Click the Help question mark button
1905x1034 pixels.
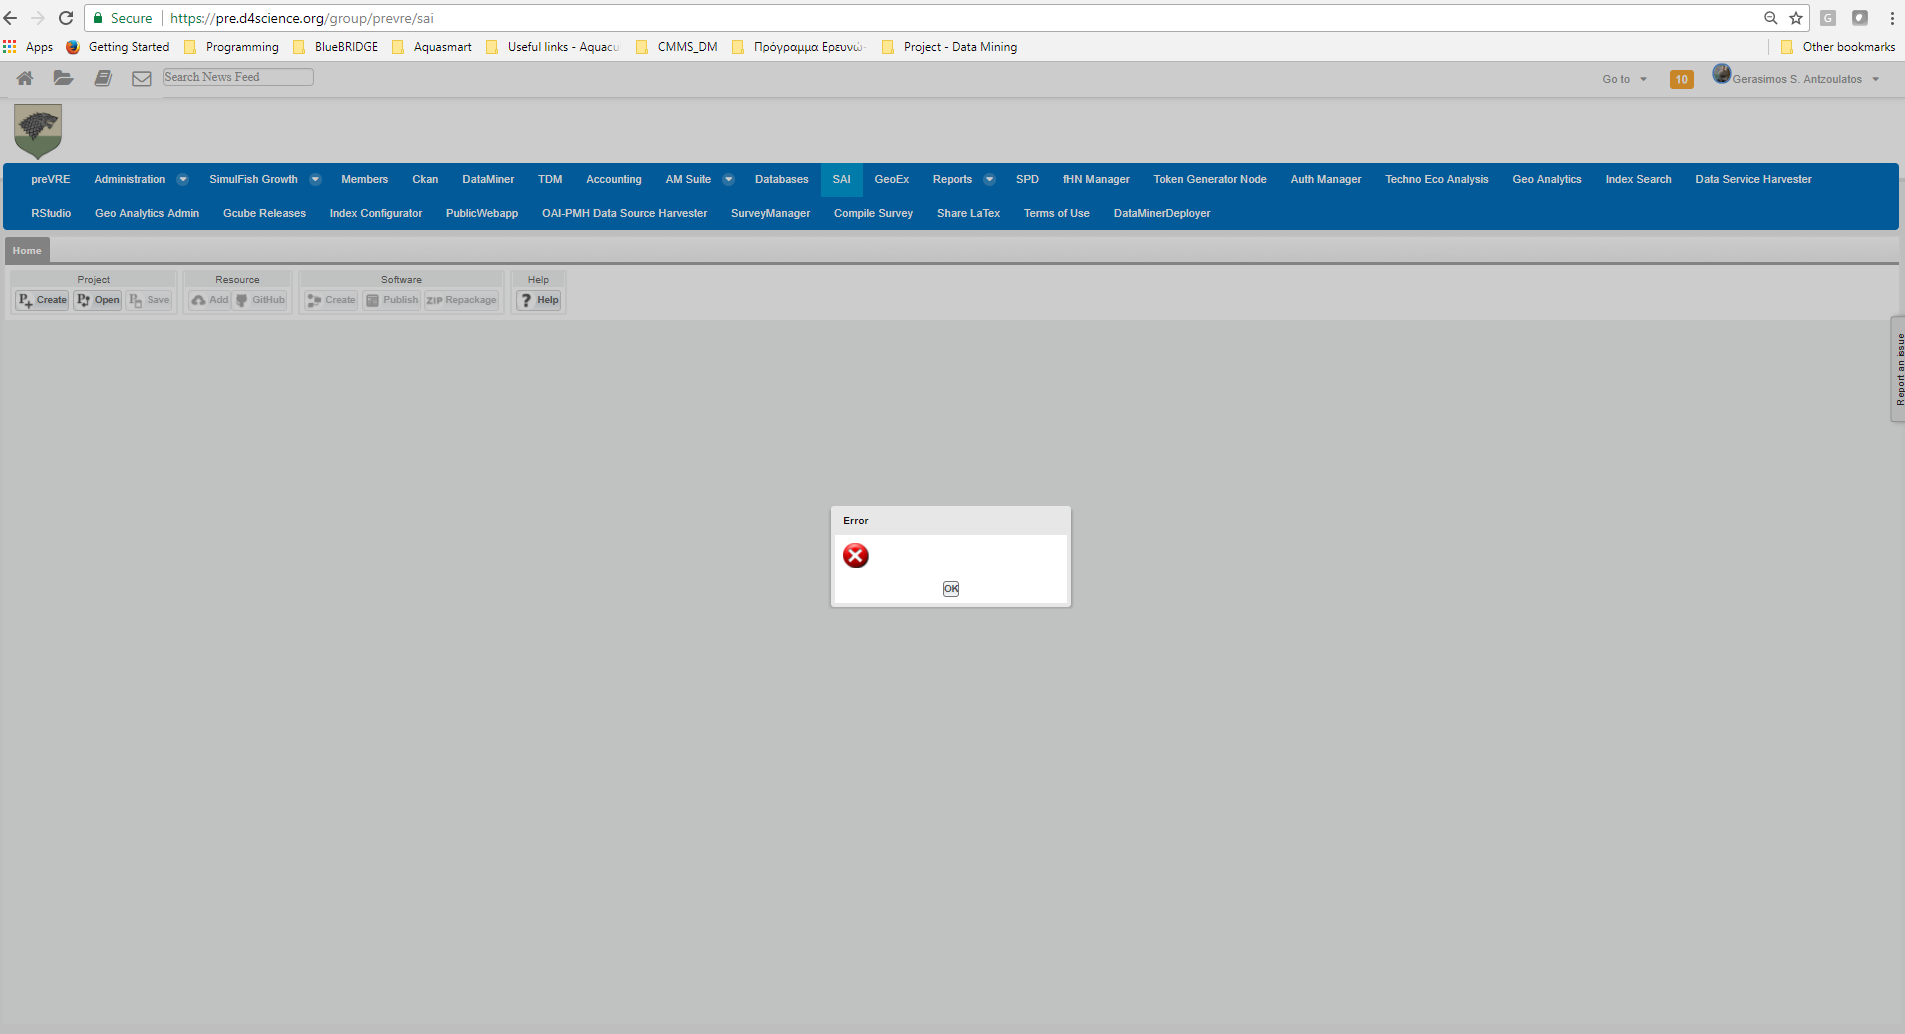539,300
